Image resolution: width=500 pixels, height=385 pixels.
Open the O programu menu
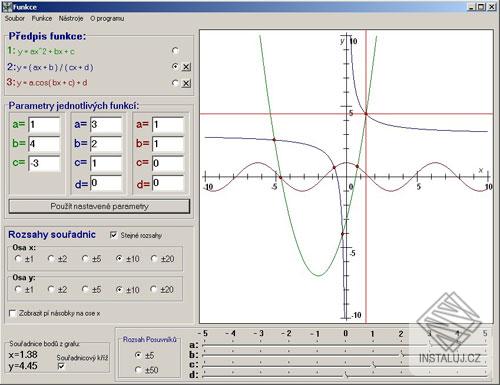point(107,18)
